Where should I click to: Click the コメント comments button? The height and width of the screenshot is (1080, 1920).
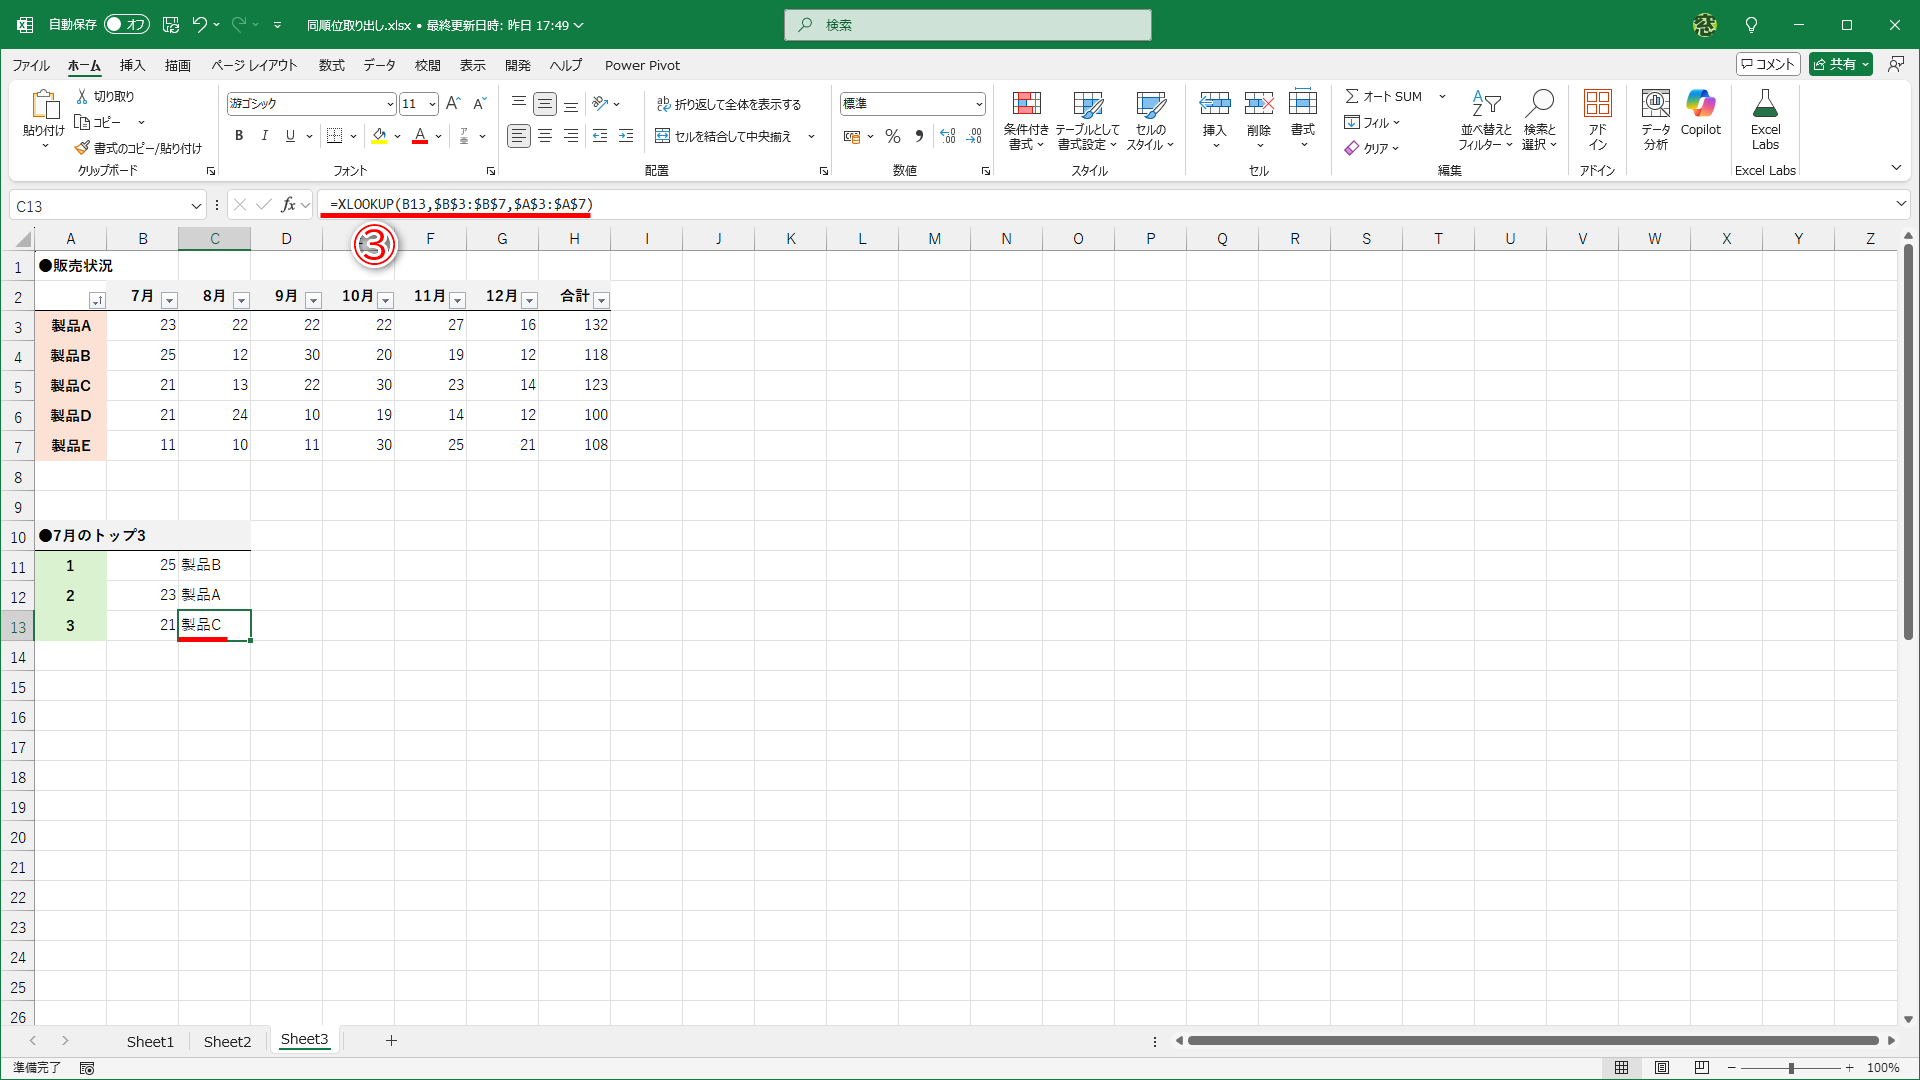[1768, 64]
